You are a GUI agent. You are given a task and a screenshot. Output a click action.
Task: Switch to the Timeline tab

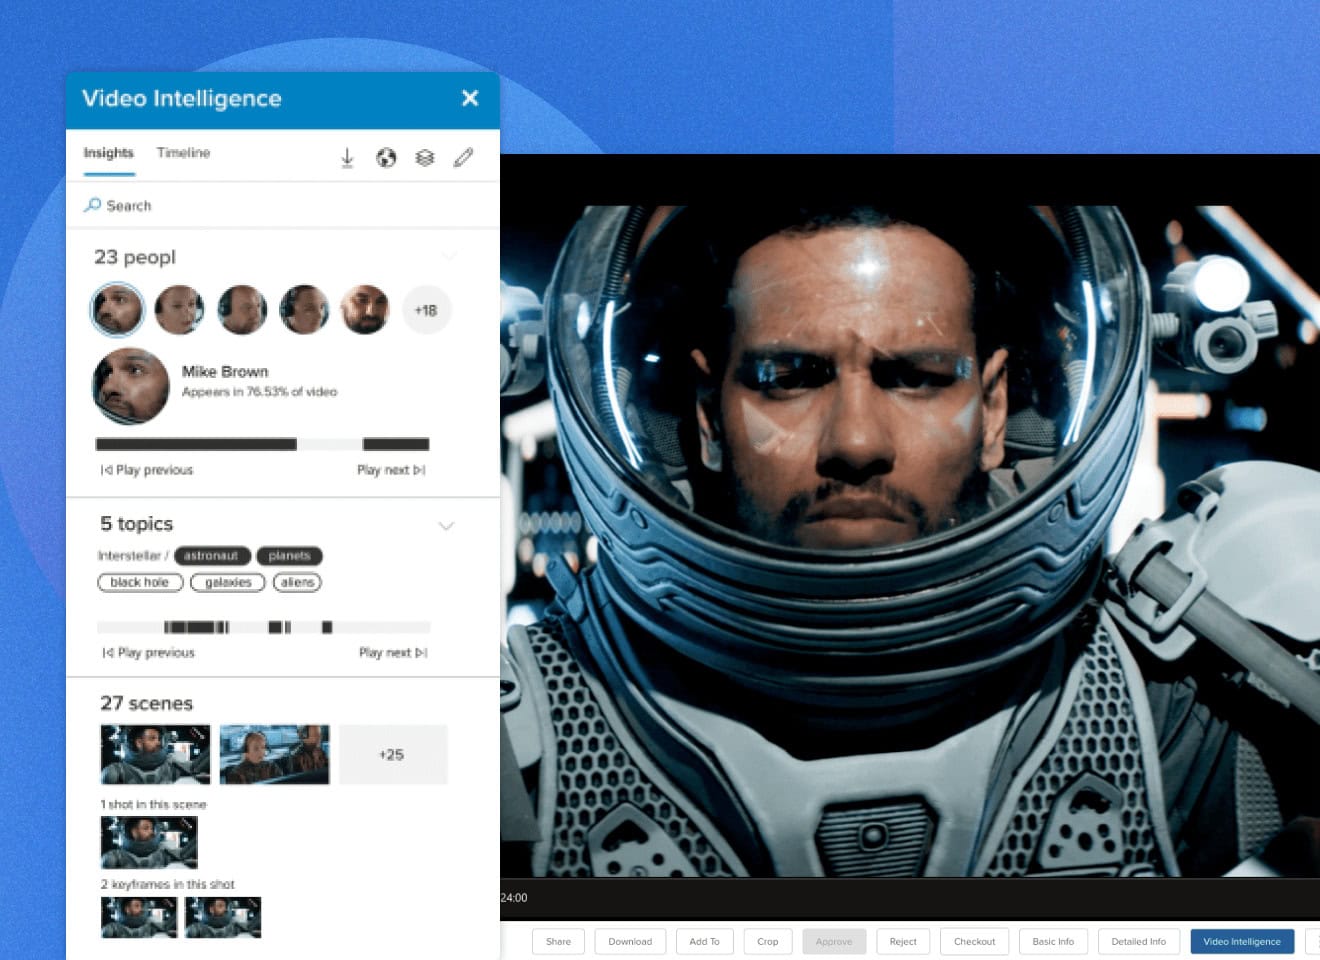click(182, 153)
